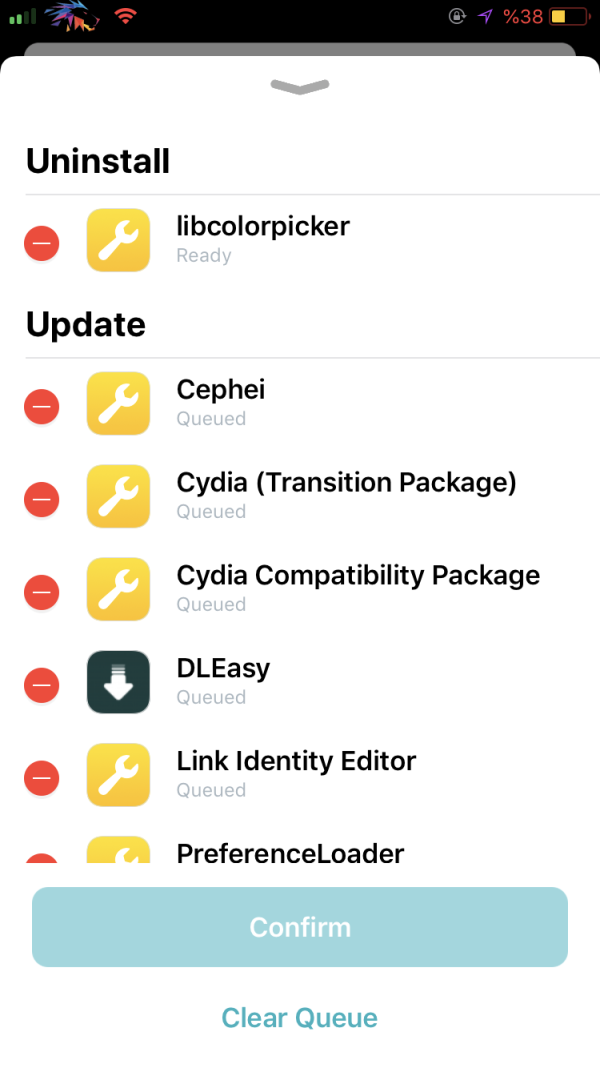Screen dimensions: 600x1068
Task: Remove Cydia Compatibility Package from the queue
Action: 41,592
